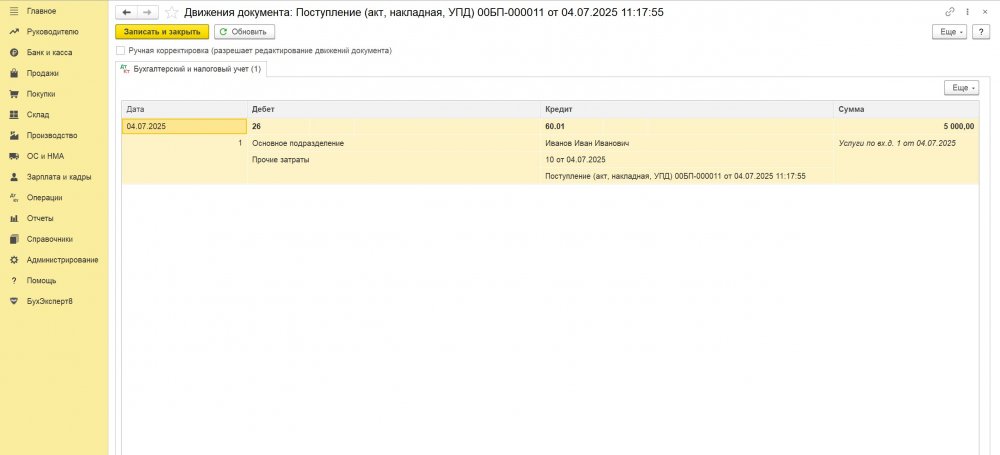Open the Администрирование settings section
Viewport: 1000px width, 455px height.
[62, 260]
